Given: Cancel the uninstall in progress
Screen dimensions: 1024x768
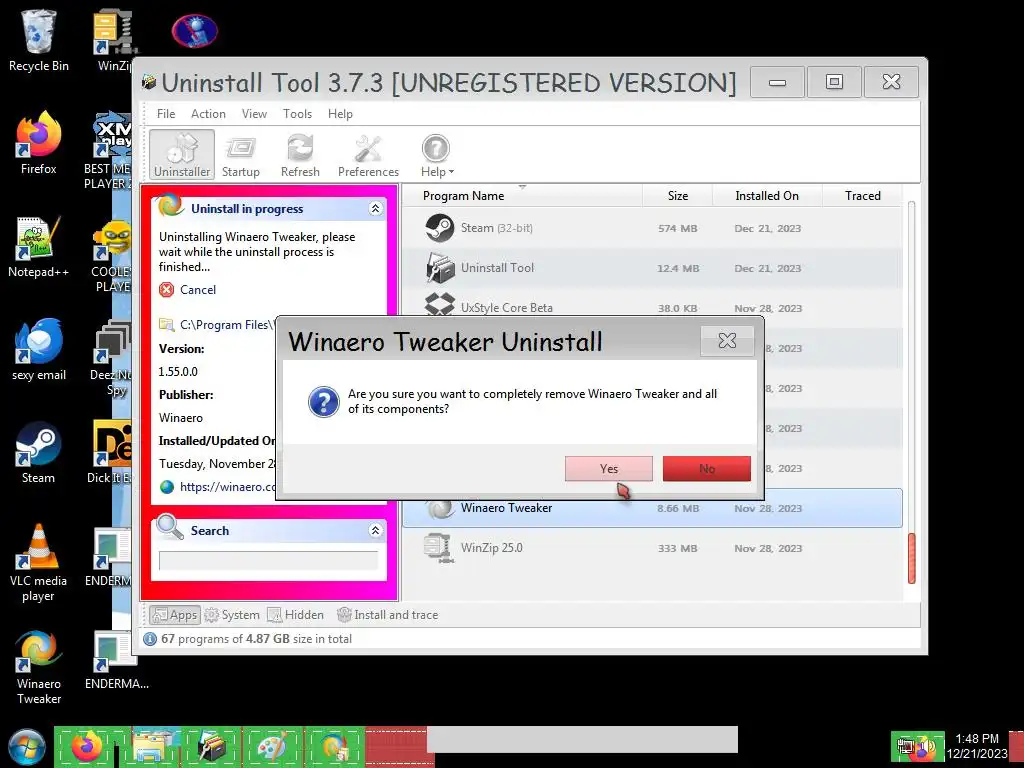Looking at the screenshot, I should point(198,289).
